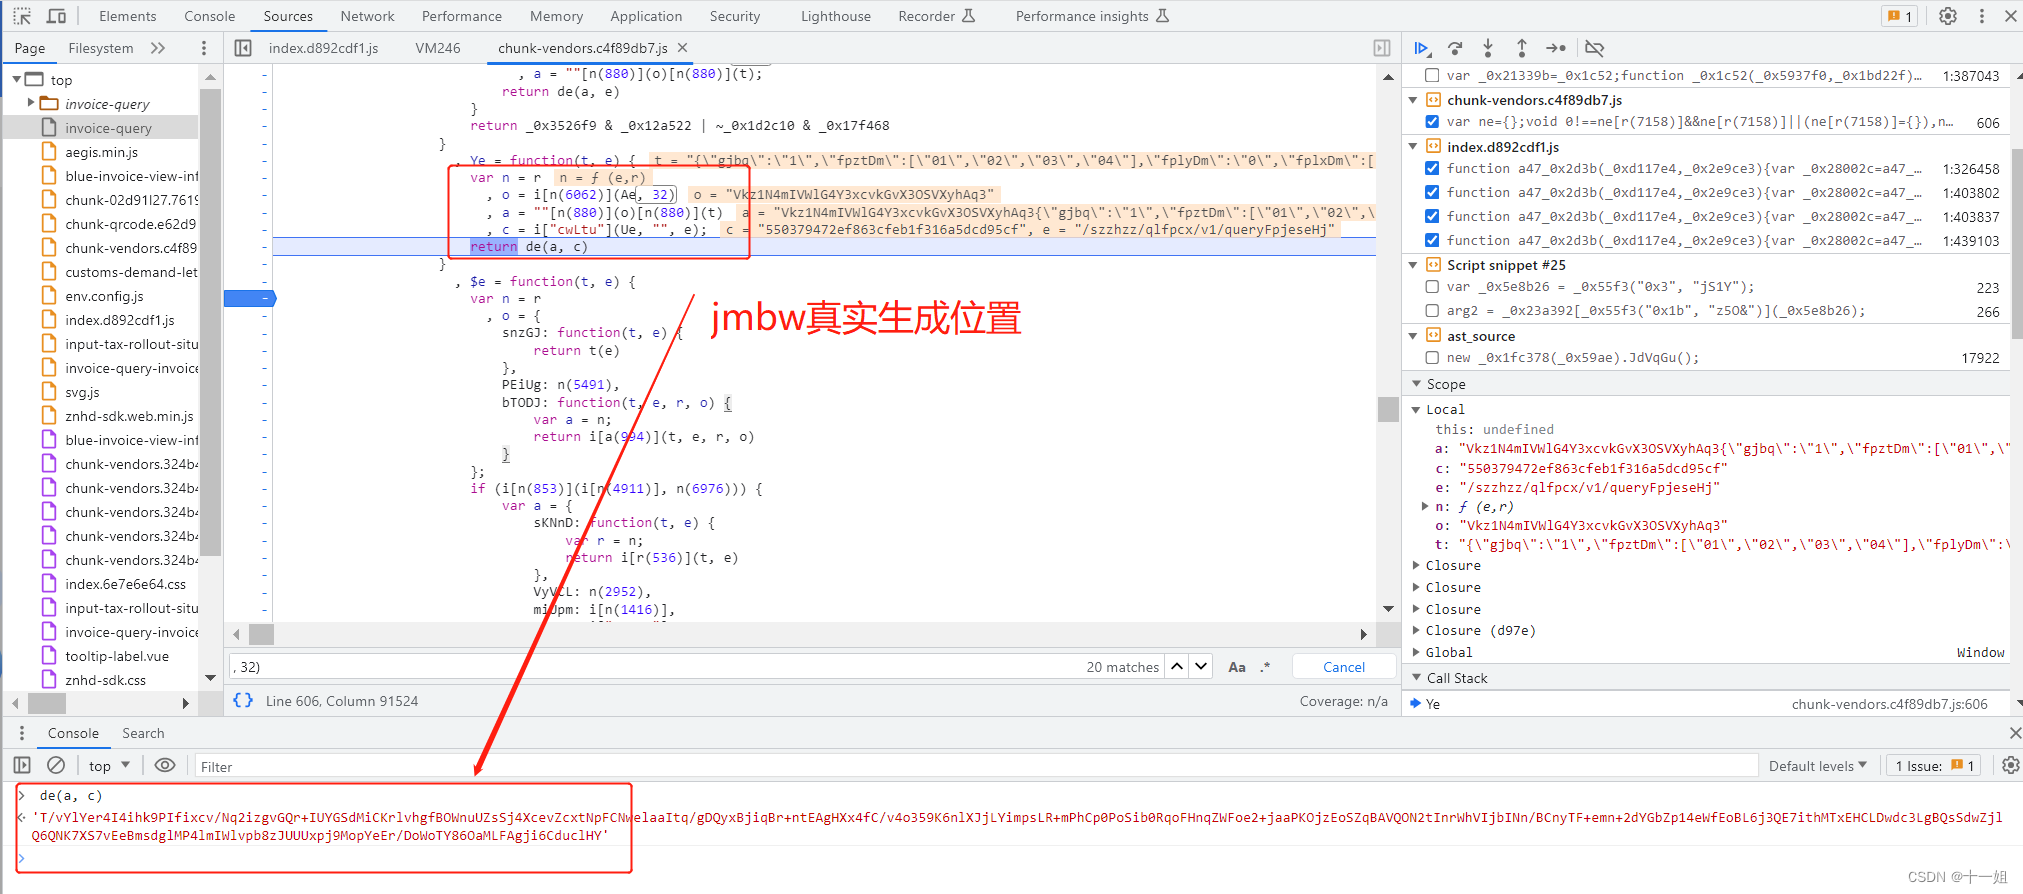
Task: Create live expression eye icon
Action: click(x=165, y=765)
